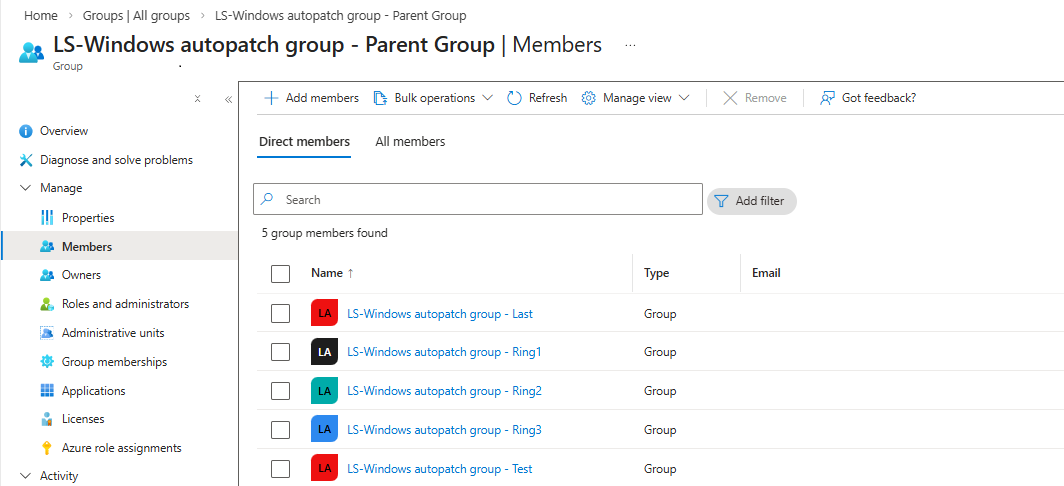
Task: Check the box for autopatch group - Ring1
Action: click(280, 352)
